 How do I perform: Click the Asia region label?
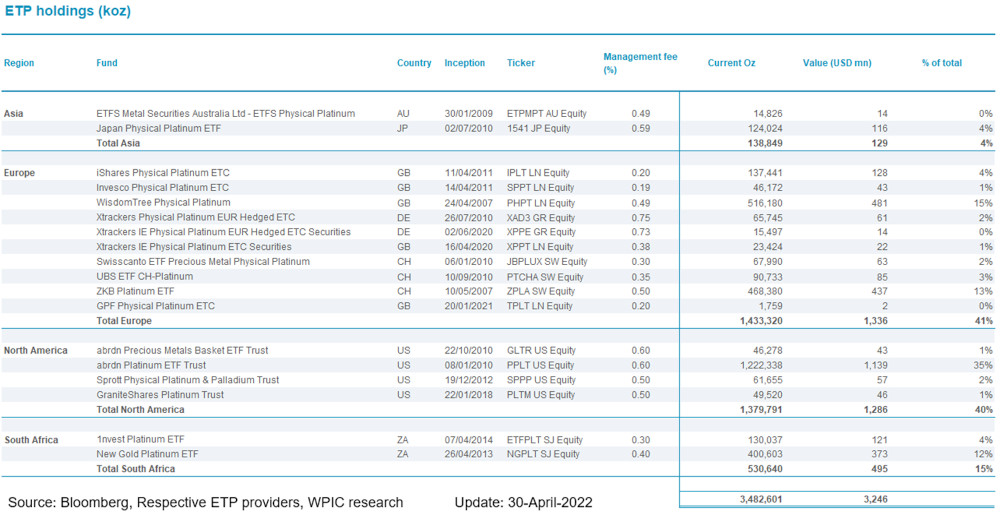pos(14,113)
